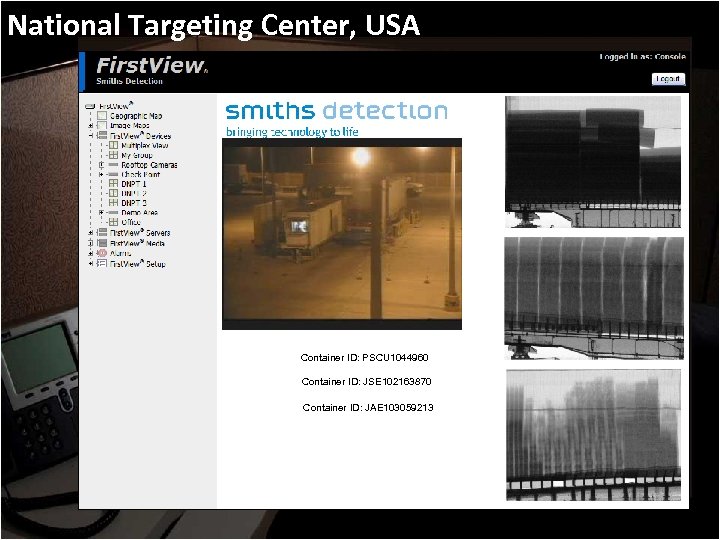The width and height of the screenshot is (720, 540).
Task: Click the Office grid icon
Action: point(113,222)
